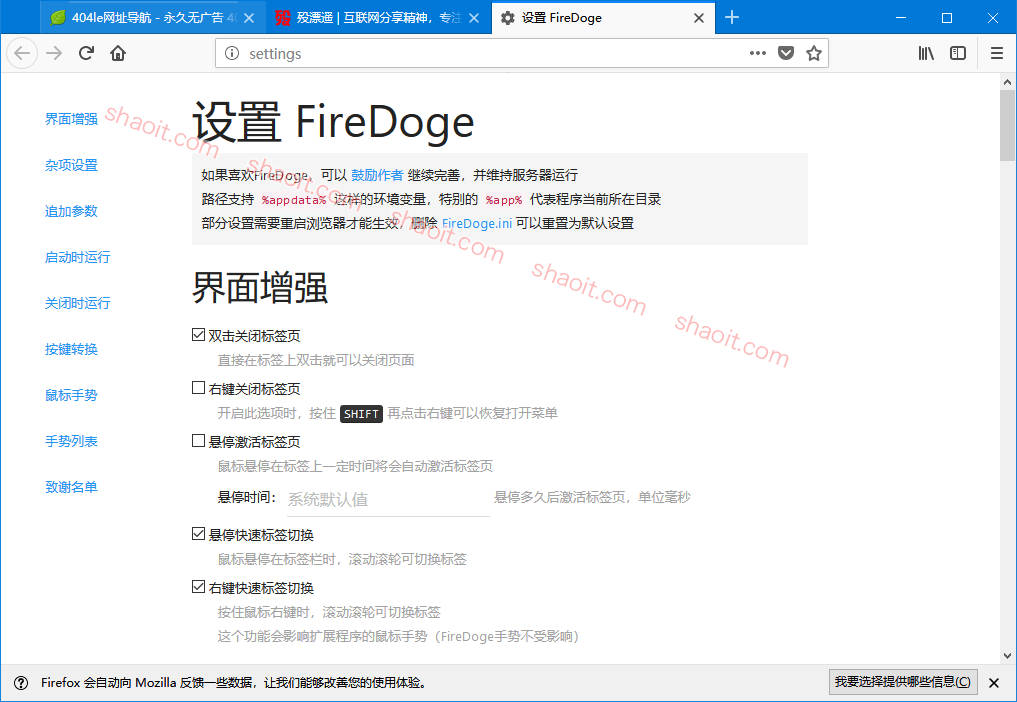Click the %appdata% variable text
Viewport: 1017px width, 702px height.
[294, 200]
